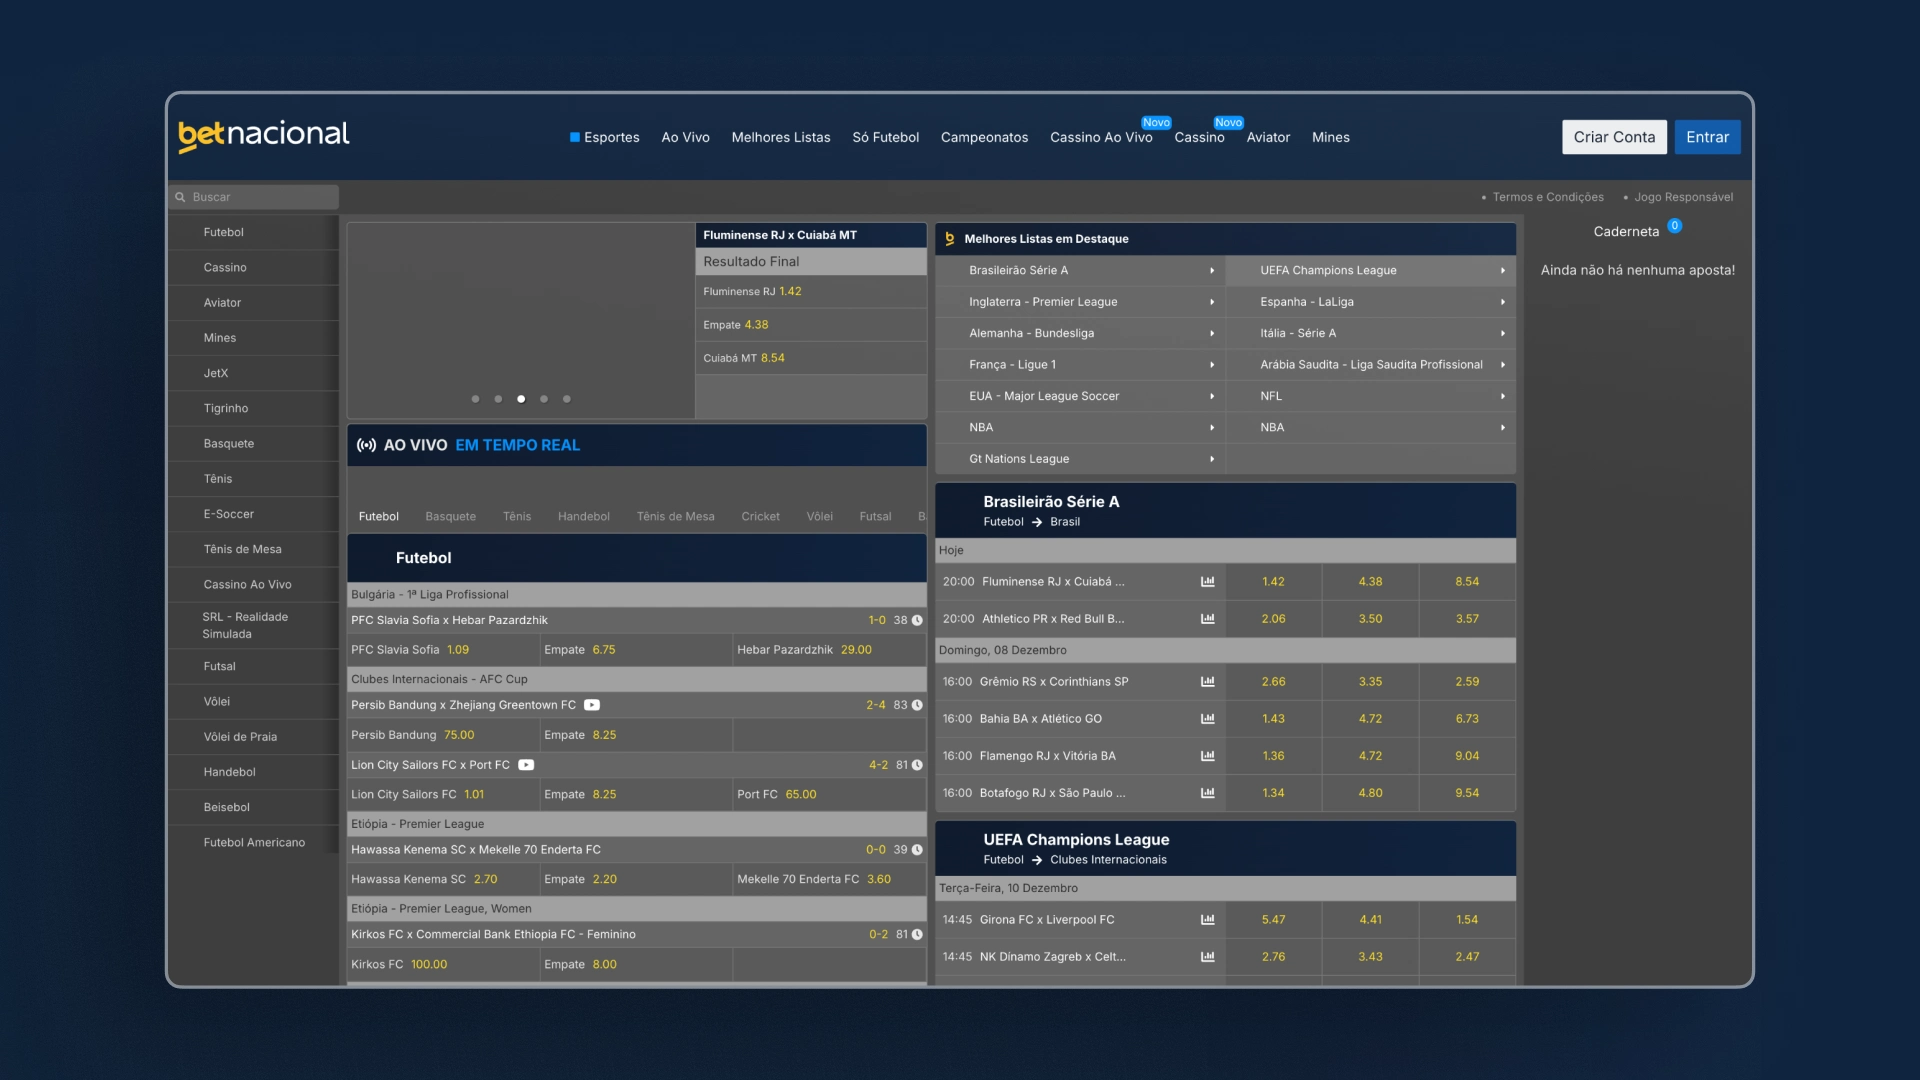Expand Inglaterra - Premier League arrow
Viewport: 1920px width, 1080px height.
click(1212, 302)
